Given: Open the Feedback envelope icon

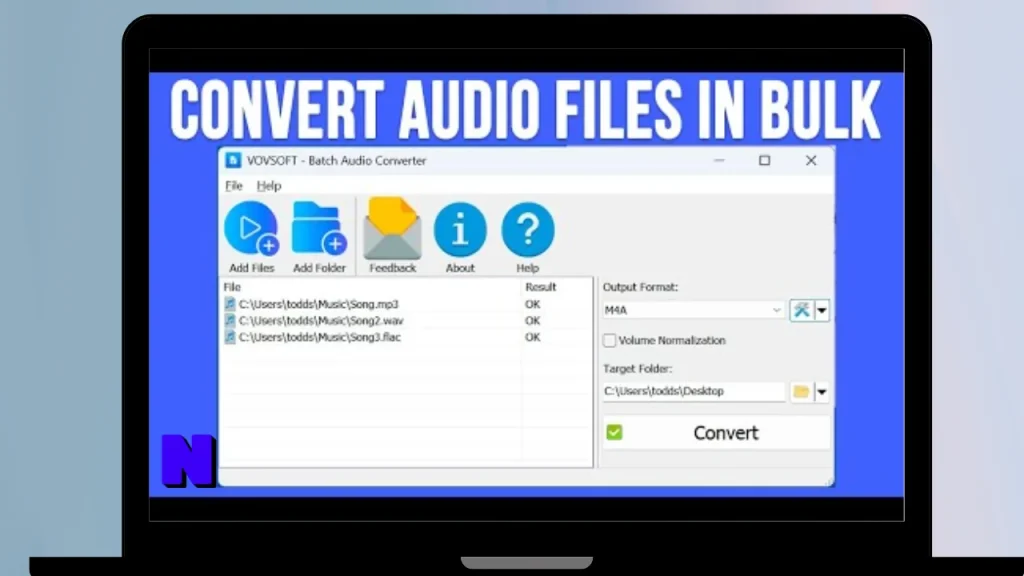Looking at the screenshot, I should click(x=392, y=229).
